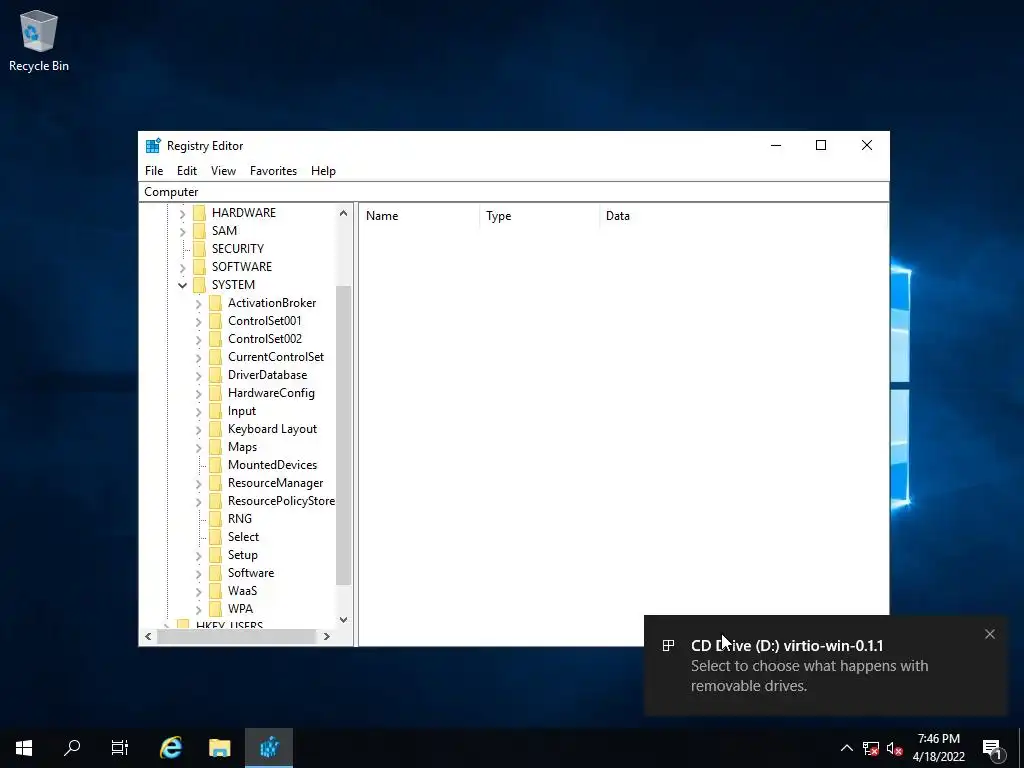Click the WPA folder icon
This screenshot has width=1024, height=768.
[216, 609]
